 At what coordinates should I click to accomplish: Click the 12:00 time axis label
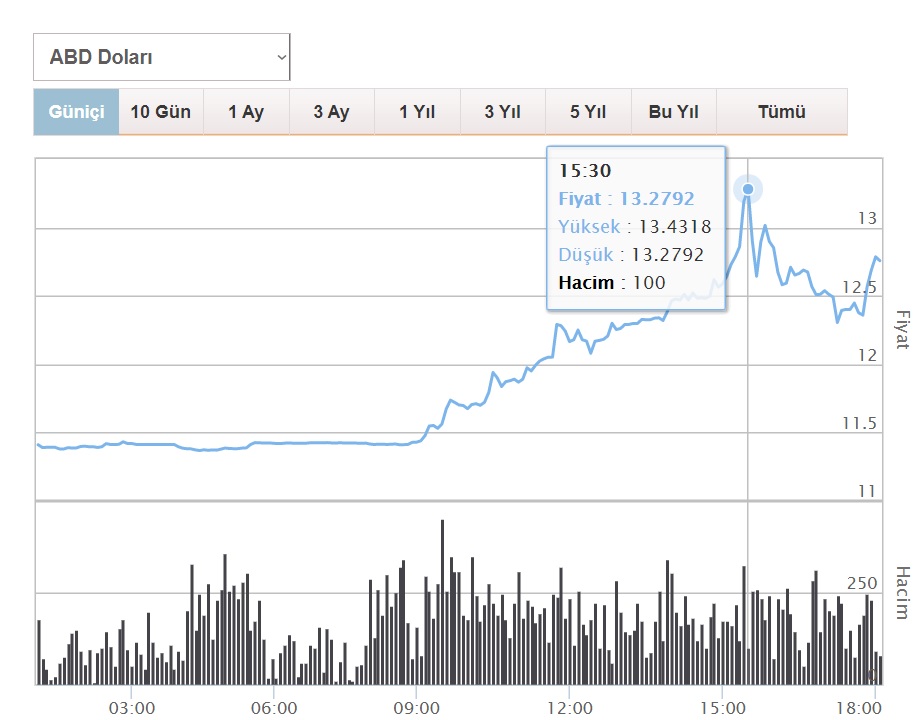(569, 708)
